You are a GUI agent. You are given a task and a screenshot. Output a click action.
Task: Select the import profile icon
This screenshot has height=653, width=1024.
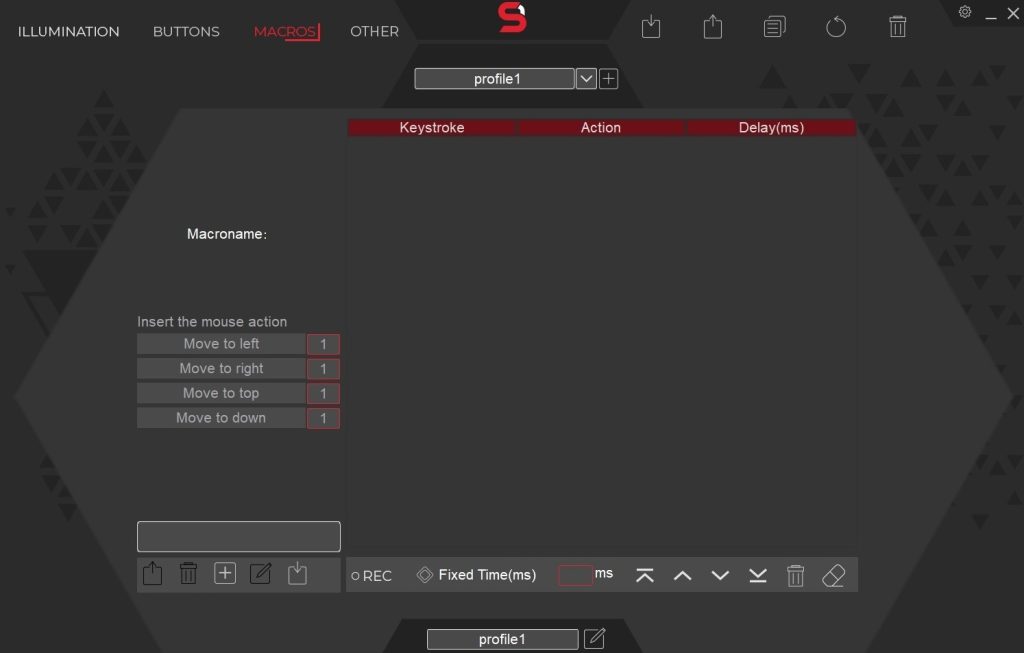point(651,27)
